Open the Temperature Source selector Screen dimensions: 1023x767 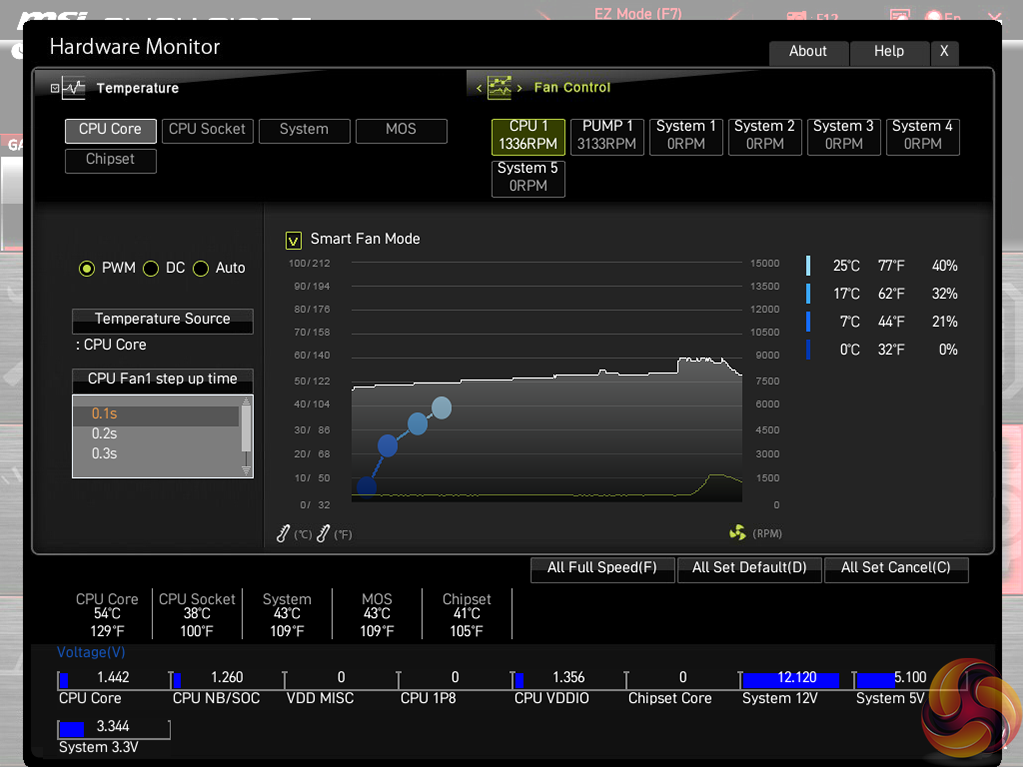coord(162,320)
